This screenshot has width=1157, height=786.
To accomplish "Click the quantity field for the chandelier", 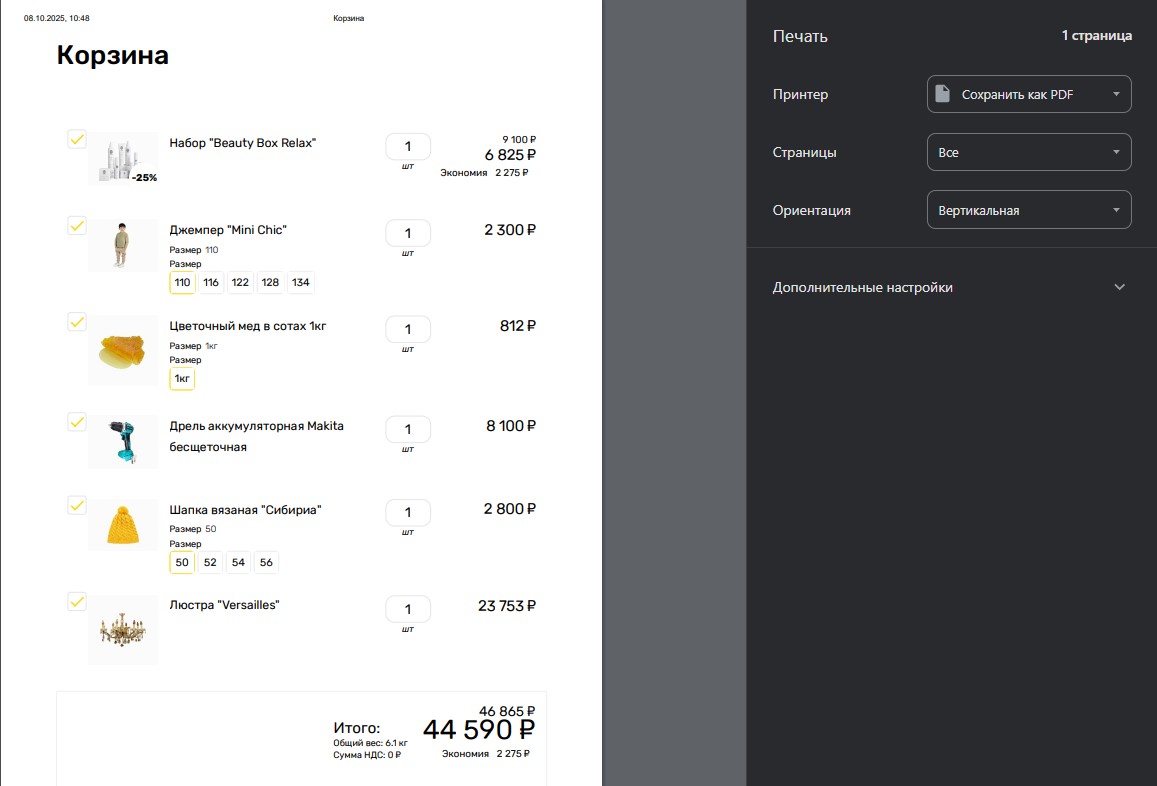I will coord(408,609).
